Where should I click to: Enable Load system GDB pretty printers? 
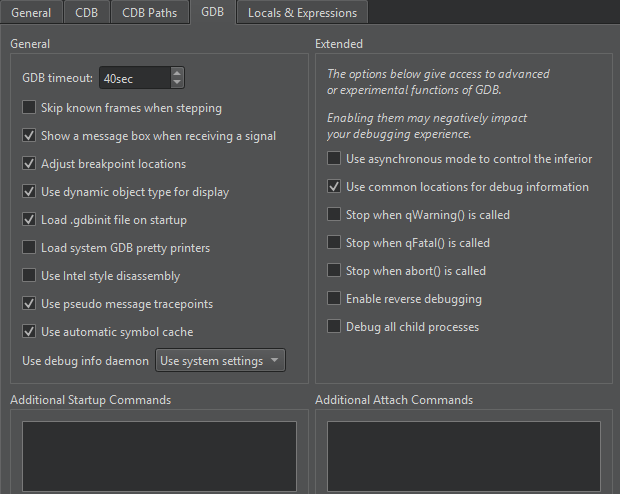(29, 248)
